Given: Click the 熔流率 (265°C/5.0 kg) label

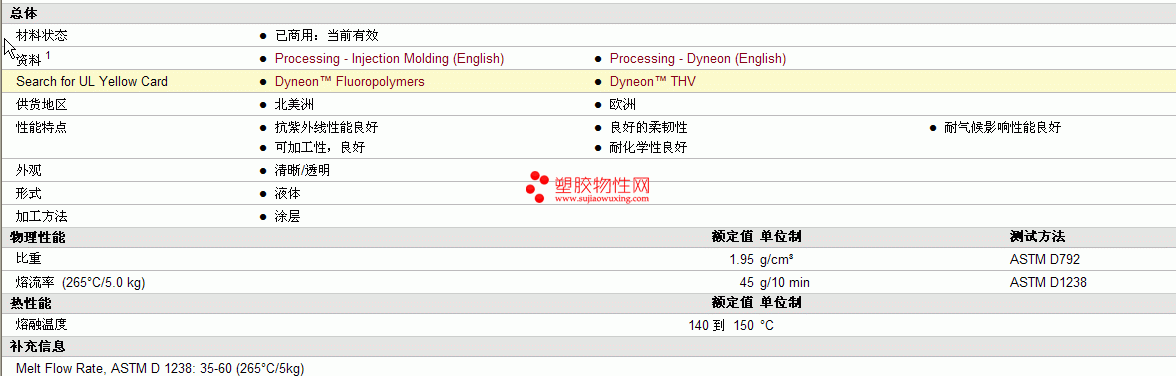Looking at the screenshot, I should [80, 283].
